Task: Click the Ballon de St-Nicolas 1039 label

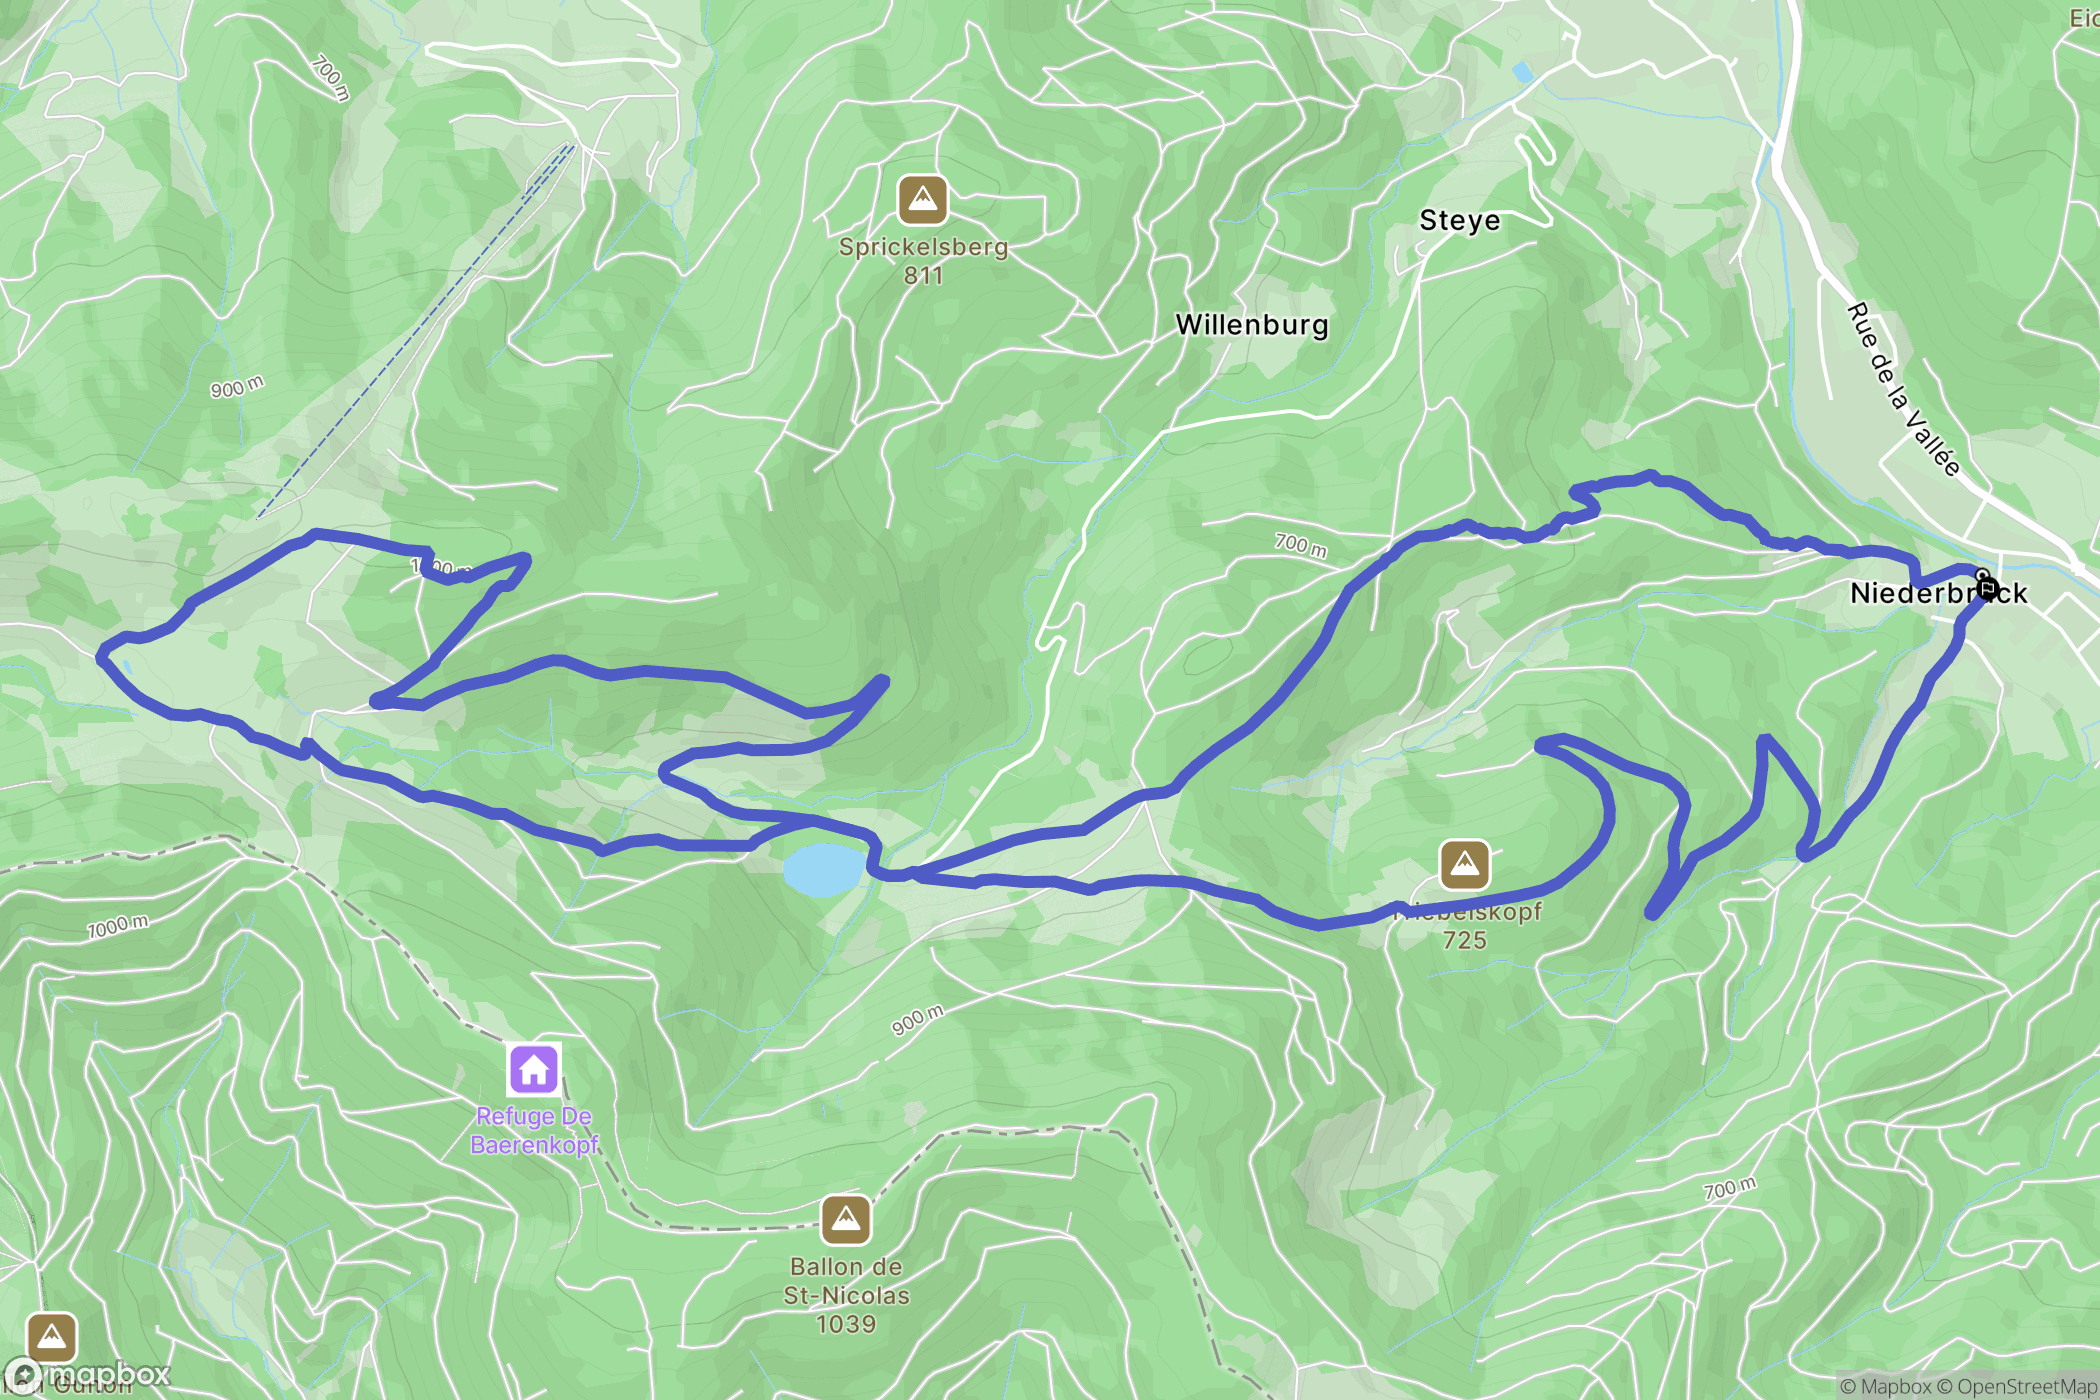Action: [x=846, y=1295]
